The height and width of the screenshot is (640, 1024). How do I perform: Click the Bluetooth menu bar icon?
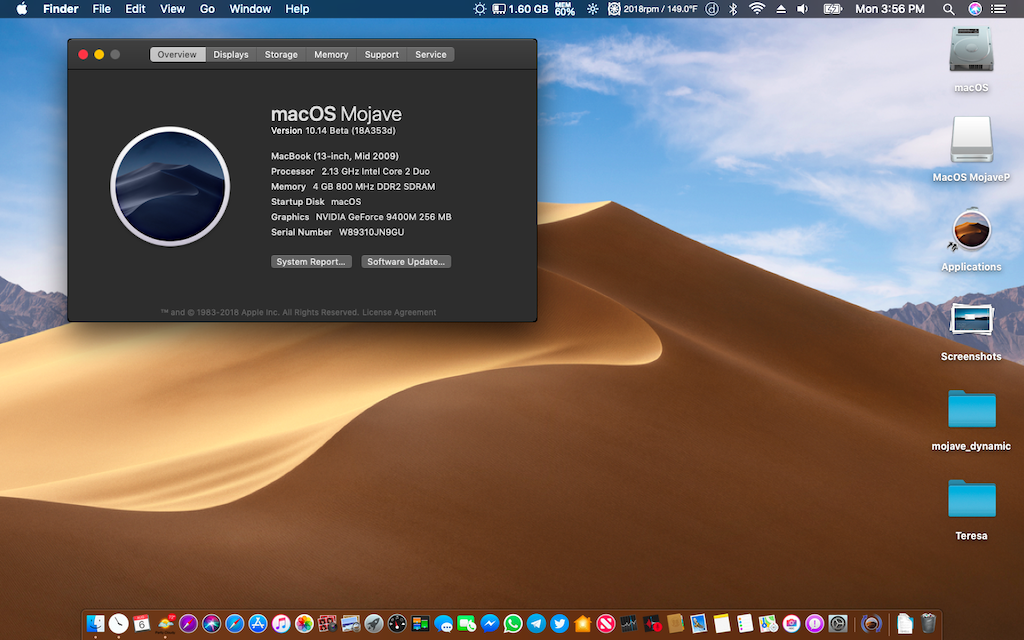733,8
